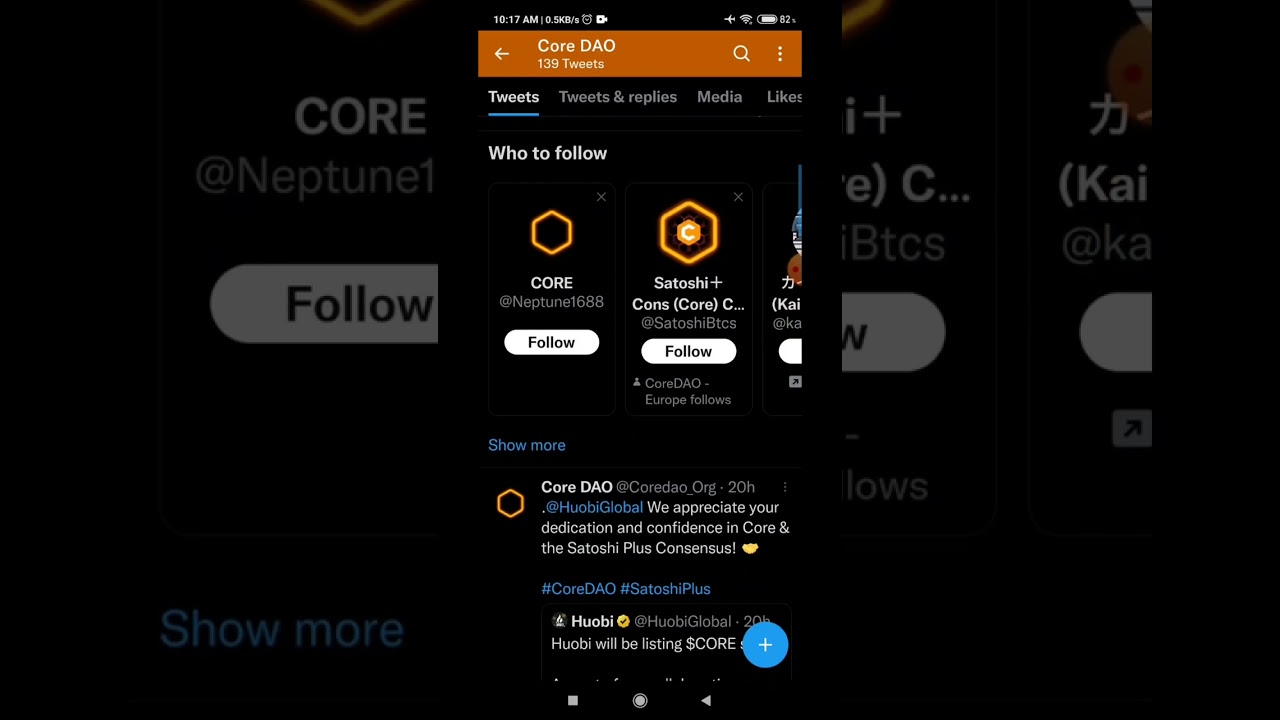Screen dimensions: 1280x720
Task: Tap the compose tweet plus button
Action: click(x=765, y=645)
